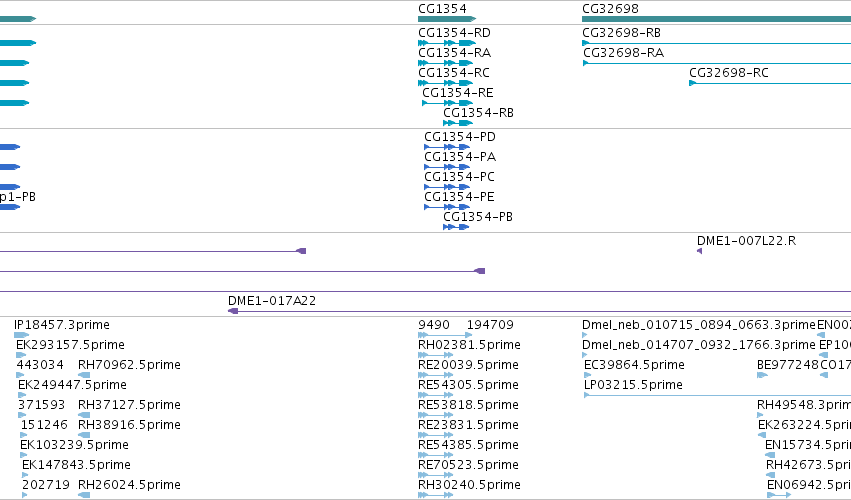Image resolution: width=851 pixels, height=500 pixels.
Task: Select EST RE20039.5prime
Action: point(468,365)
